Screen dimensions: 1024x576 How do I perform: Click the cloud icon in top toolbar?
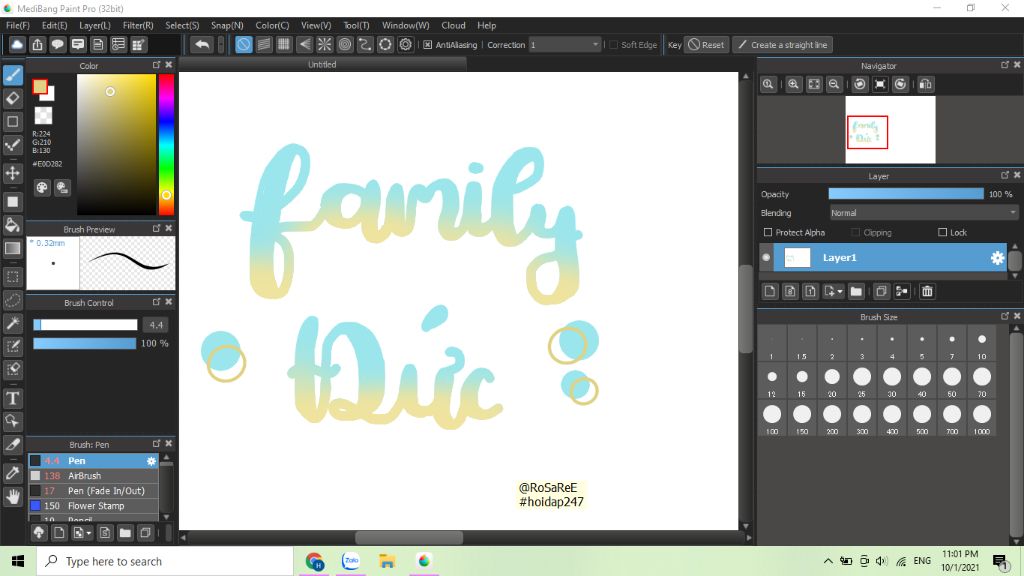[x=17, y=44]
